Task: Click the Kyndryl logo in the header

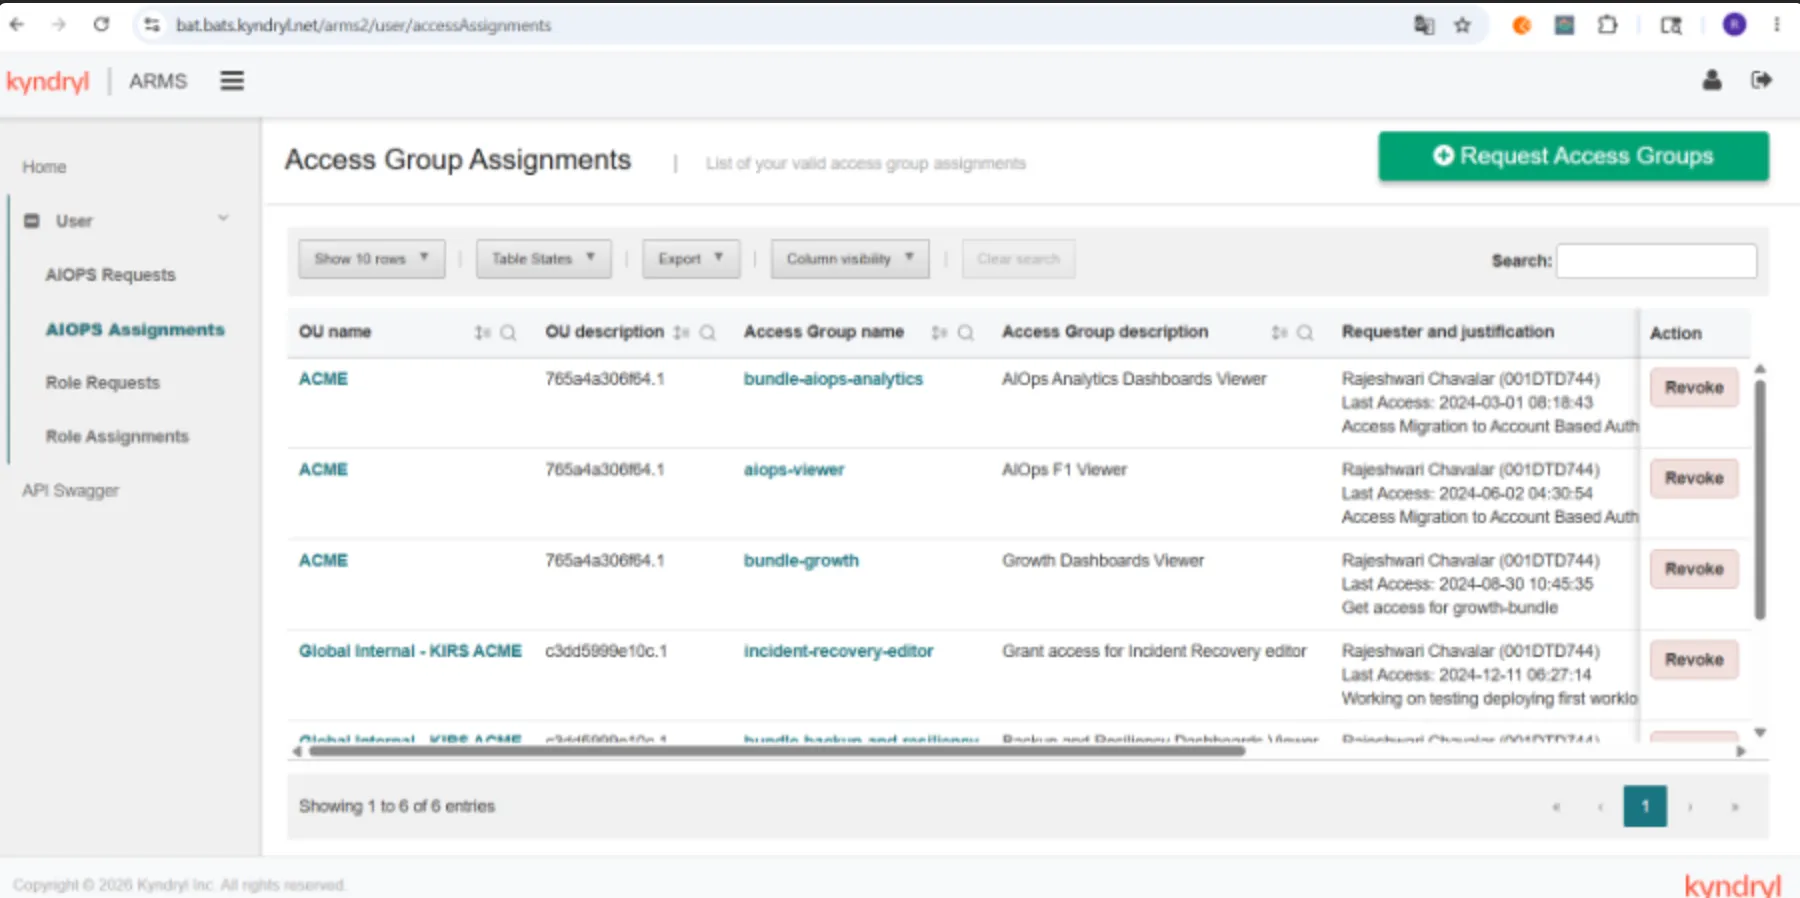Action: [48, 82]
